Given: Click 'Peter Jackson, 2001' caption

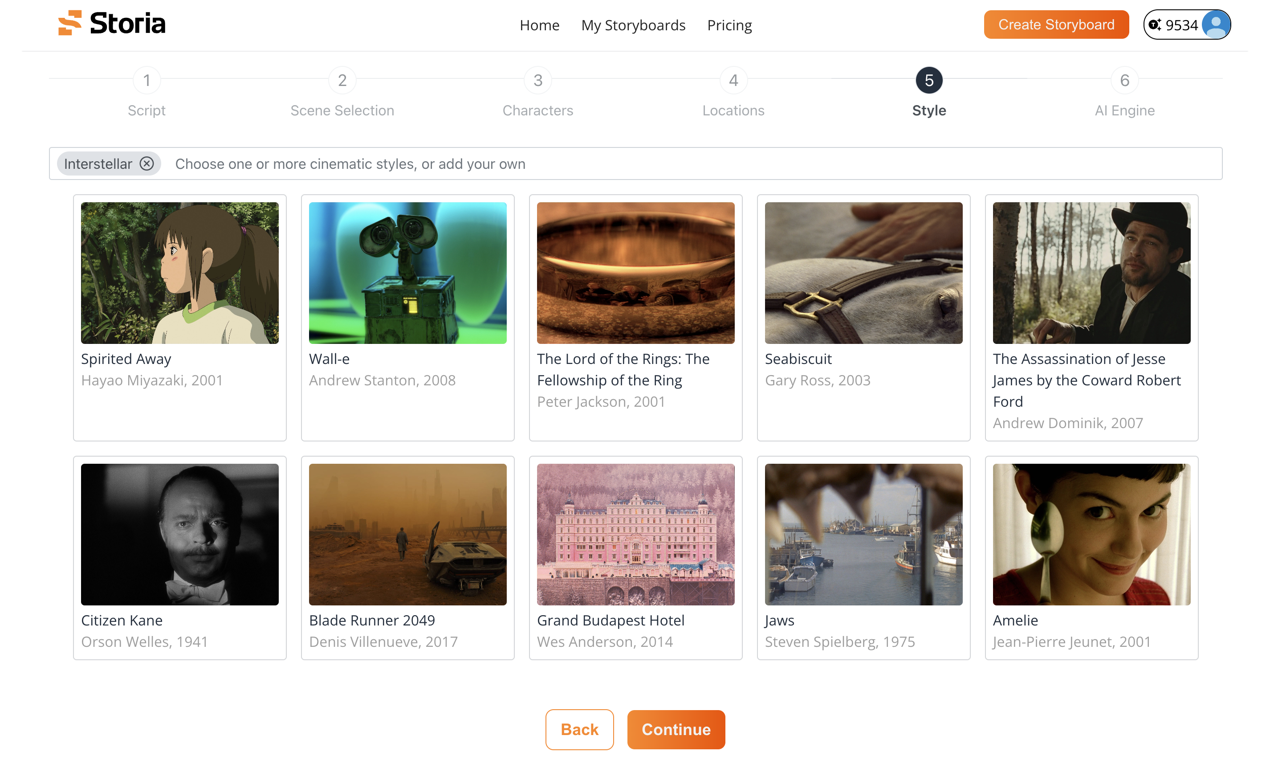Looking at the screenshot, I should click(x=601, y=402).
